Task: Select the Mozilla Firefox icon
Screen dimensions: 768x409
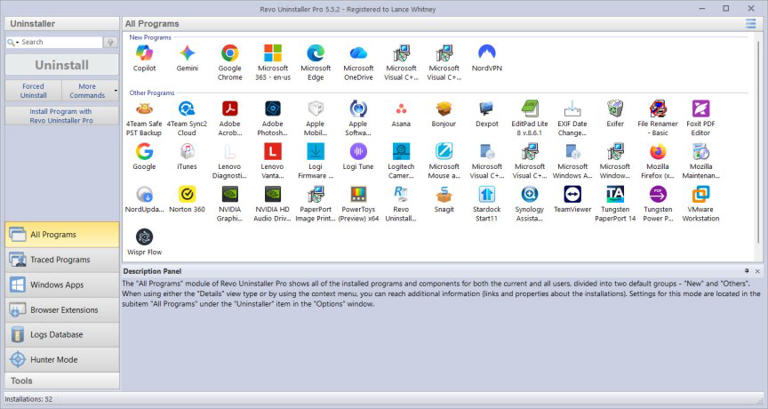Action: [658, 151]
